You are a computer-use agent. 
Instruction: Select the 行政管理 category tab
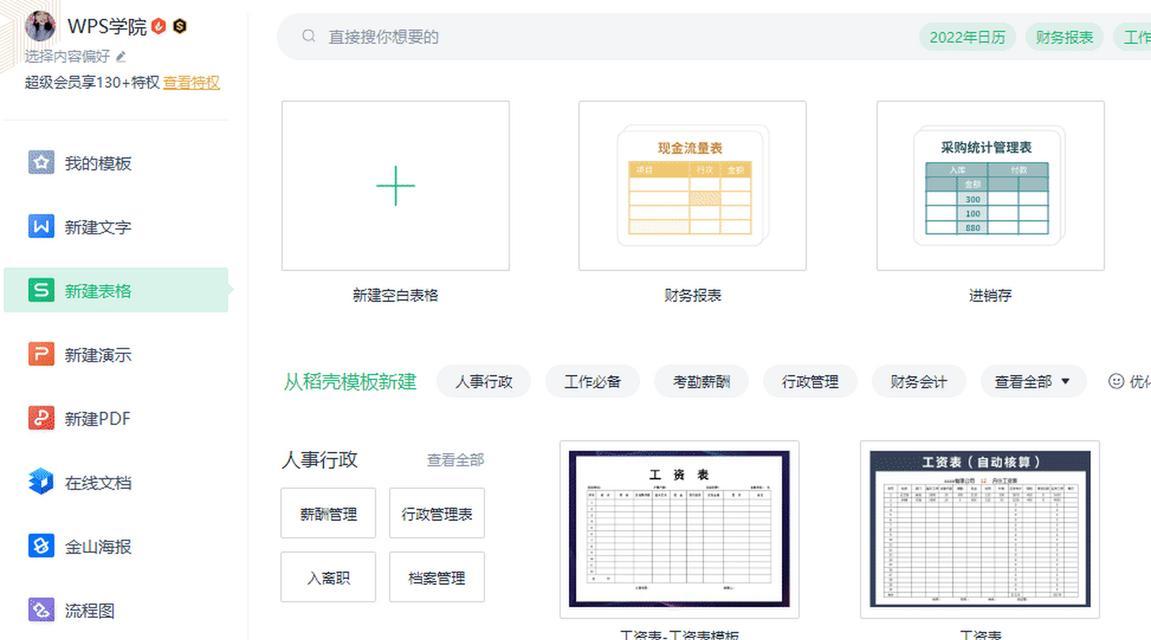(x=810, y=382)
